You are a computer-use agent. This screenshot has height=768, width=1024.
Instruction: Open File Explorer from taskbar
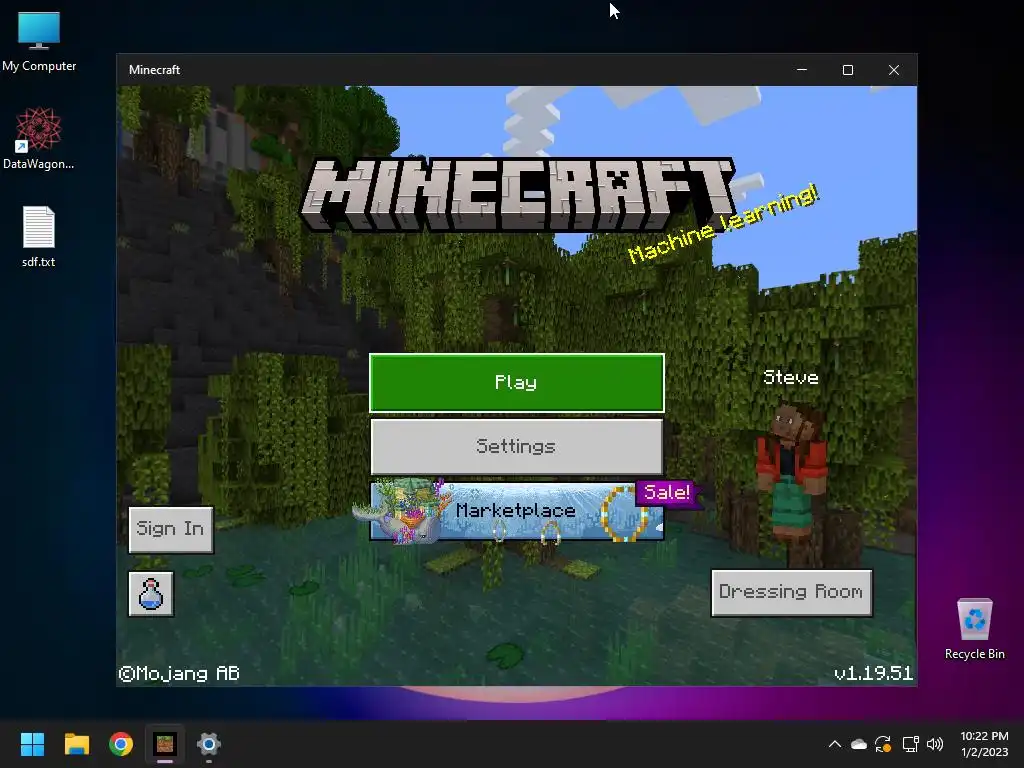[x=76, y=744]
